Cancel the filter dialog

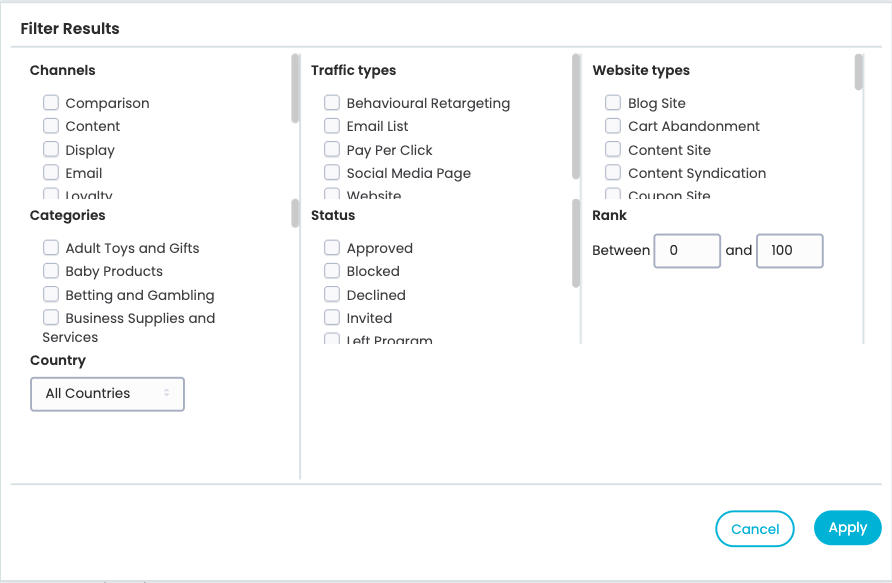pyautogui.click(x=755, y=529)
